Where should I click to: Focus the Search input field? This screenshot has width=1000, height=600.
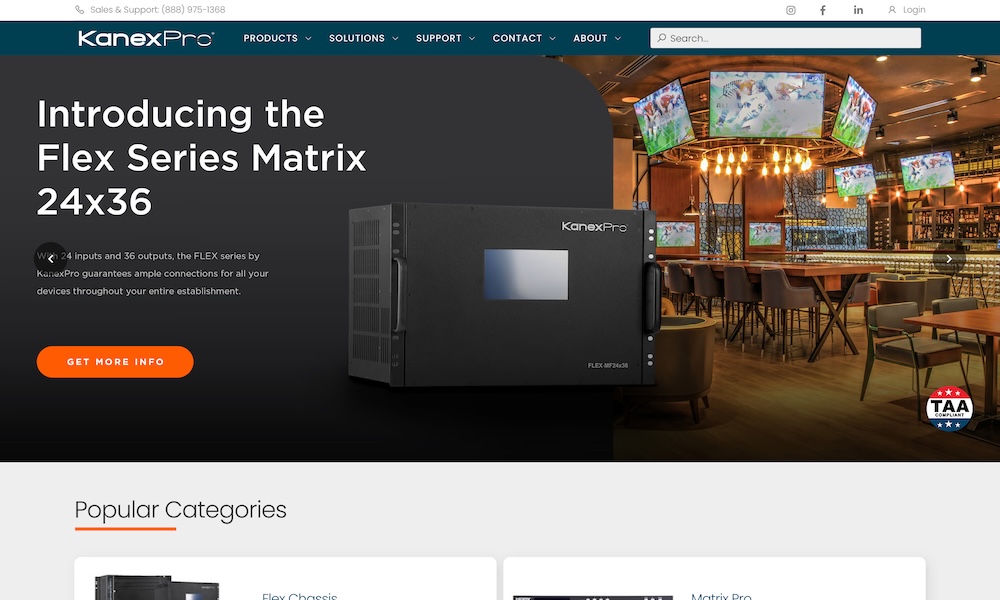(x=785, y=38)
